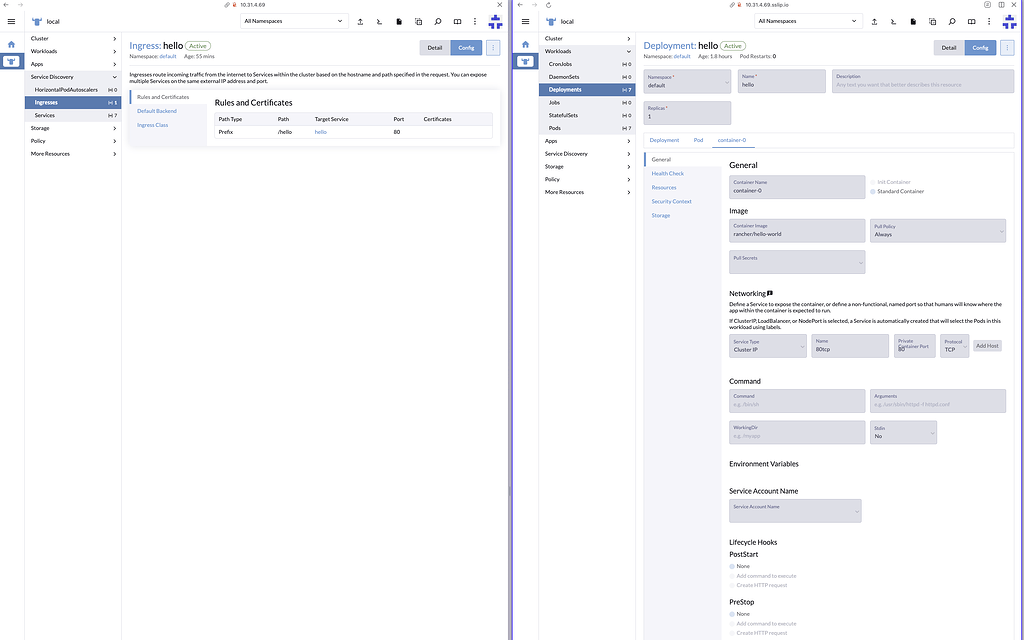
Task: Open the kubectl shell from the toolbar
Action: pos(379,20)
